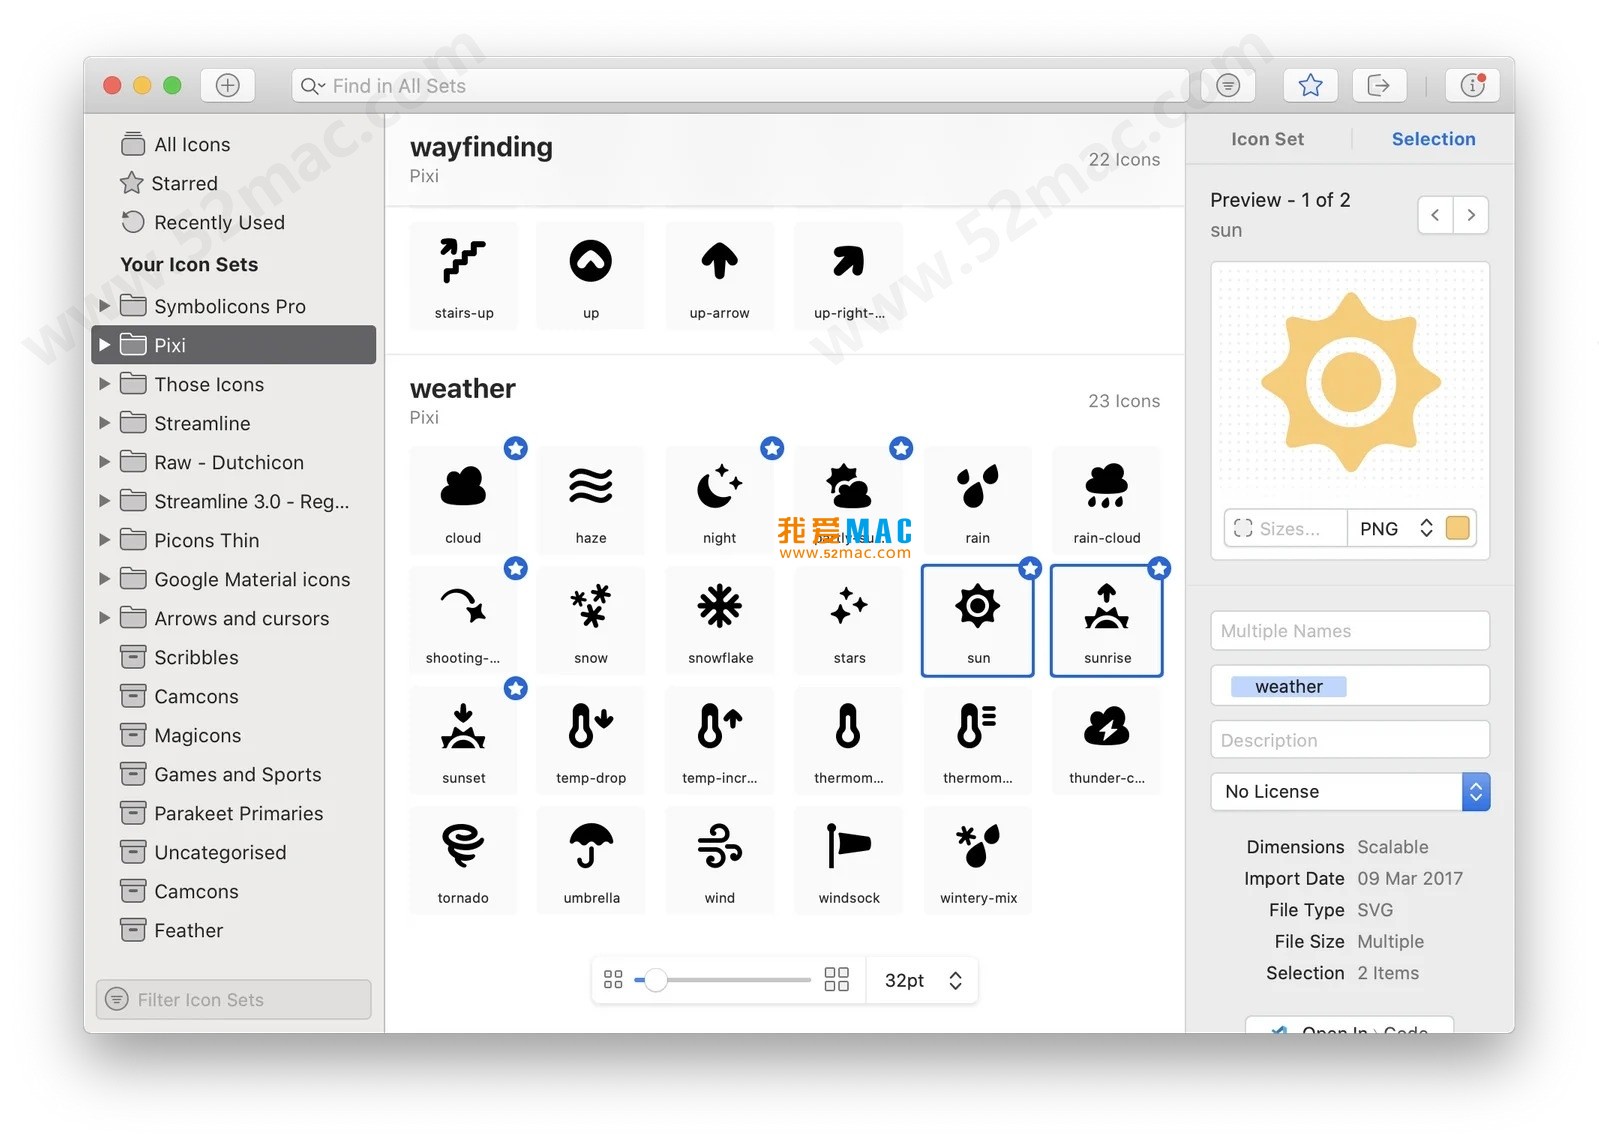Image resolution: width=1599 pixels, height=1145 pixels.
Task: Select the wintery-mix icon
Action: (x=978, y=860)
